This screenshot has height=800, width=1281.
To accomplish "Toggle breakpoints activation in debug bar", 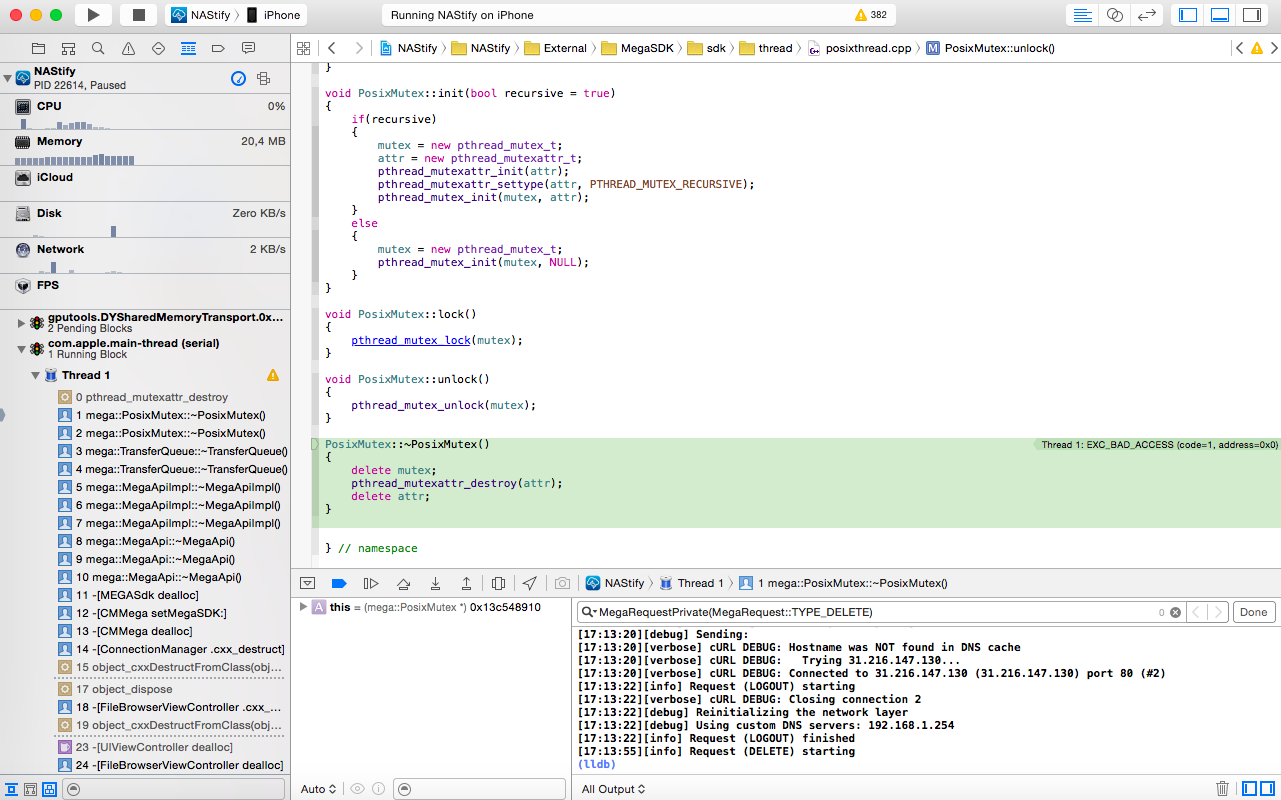I will 338,583.
